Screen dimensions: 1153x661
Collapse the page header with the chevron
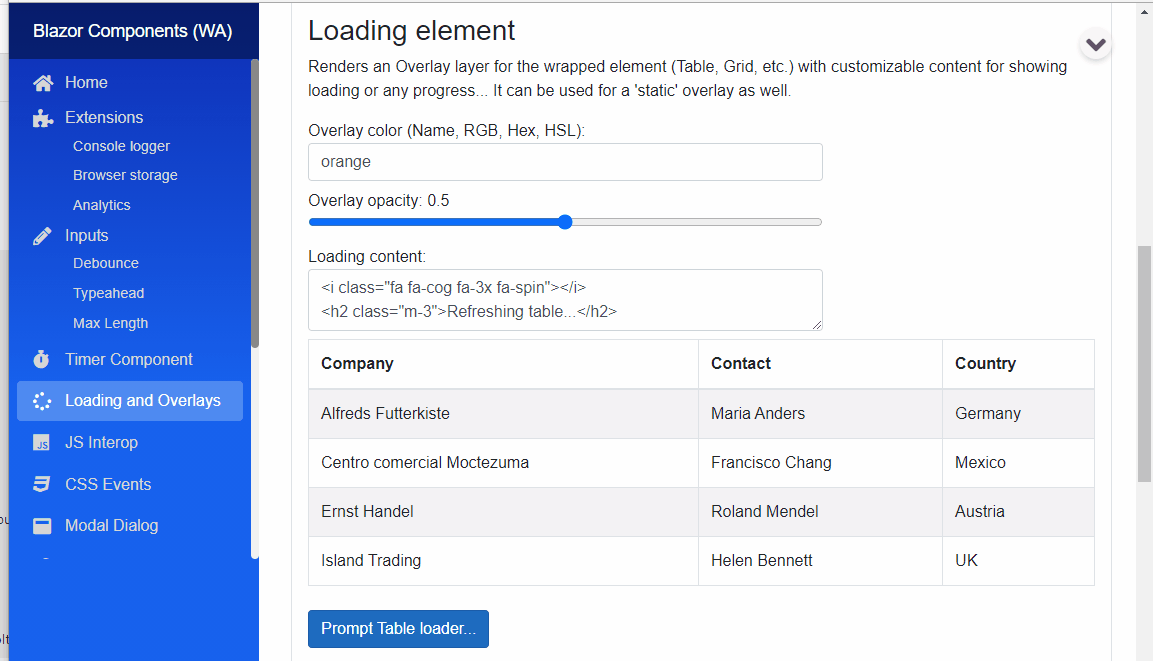click(1096, 43)
